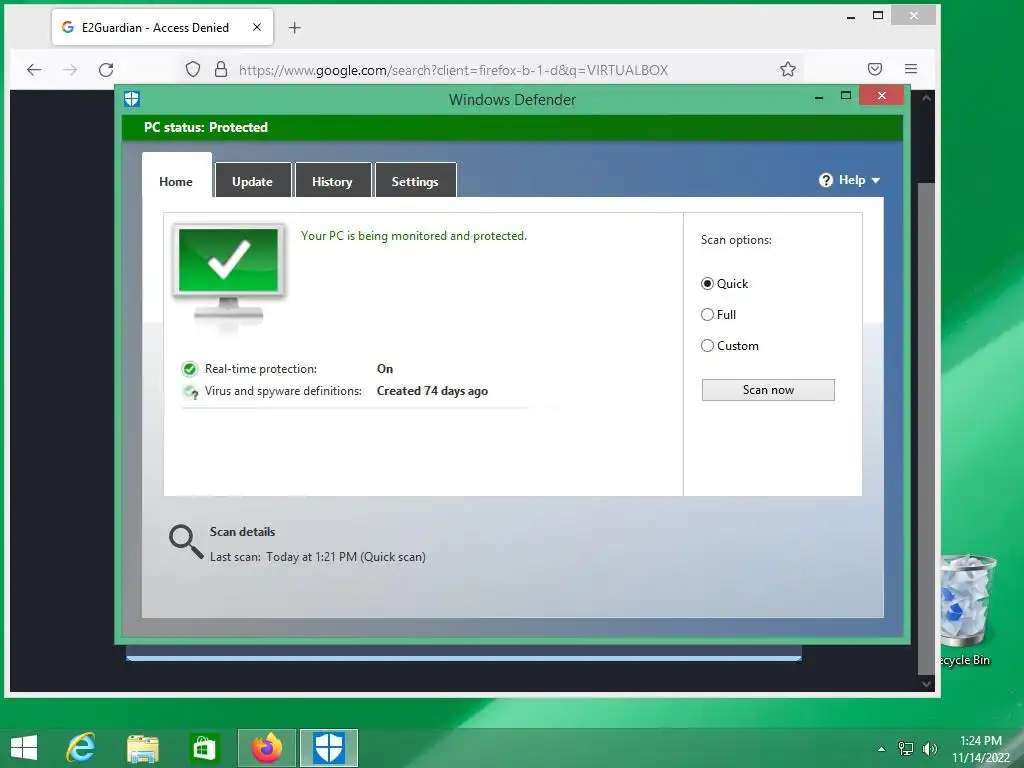Maximize the Windows Defender window
The width and height of the screenshot is (1024, 768).
coord(846,95)
